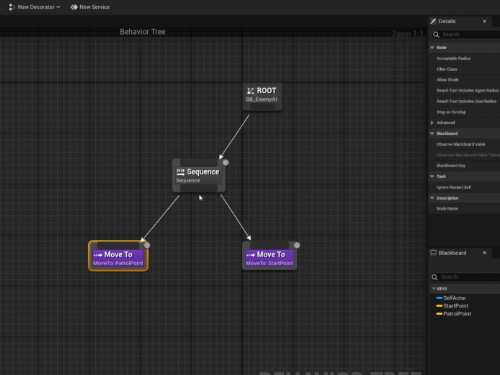500x375 pixels.
Task: Close the Details tab
Action: tap(484, 21)
